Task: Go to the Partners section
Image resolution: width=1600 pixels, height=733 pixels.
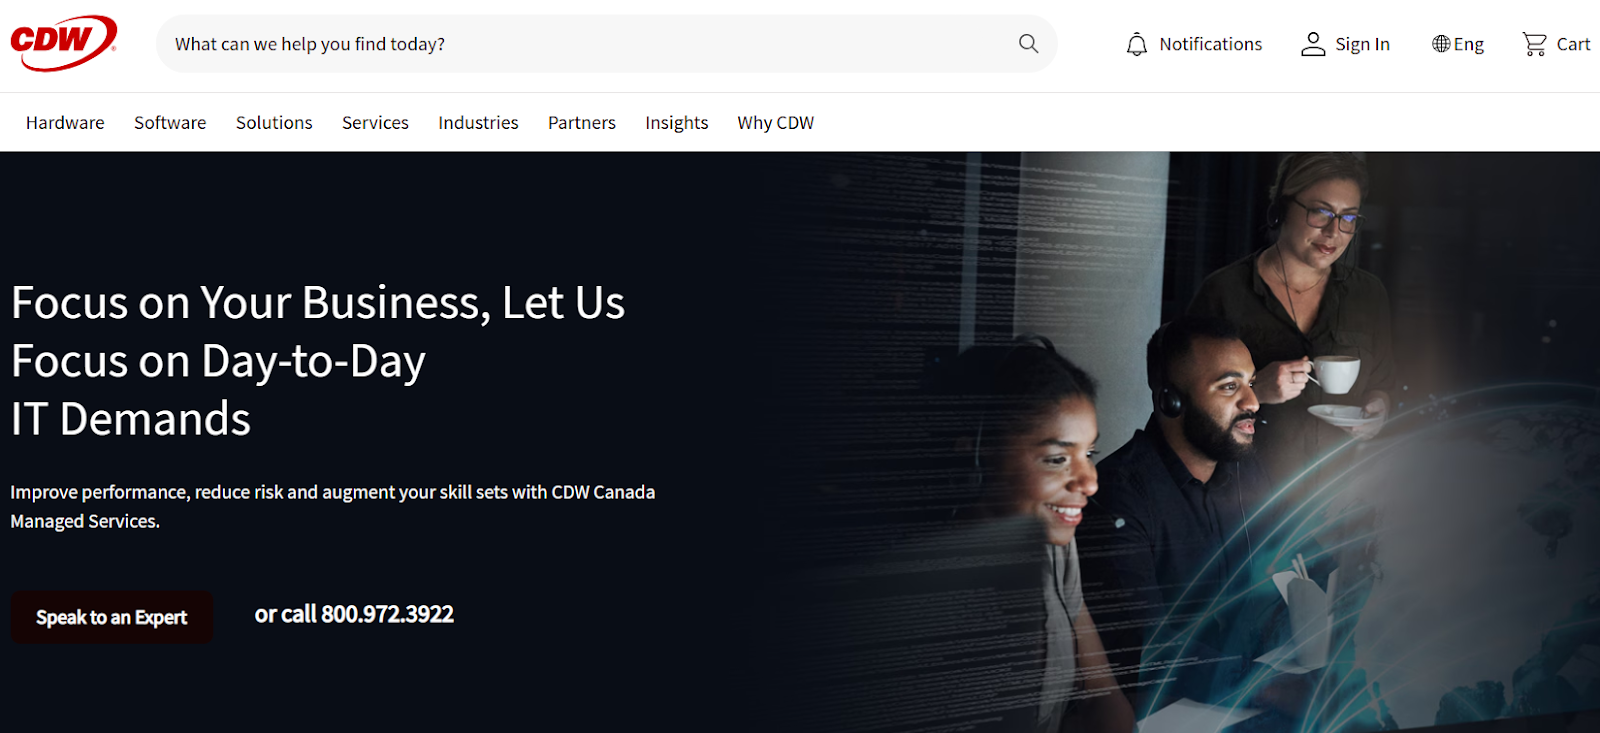Action: click(582, 123)
